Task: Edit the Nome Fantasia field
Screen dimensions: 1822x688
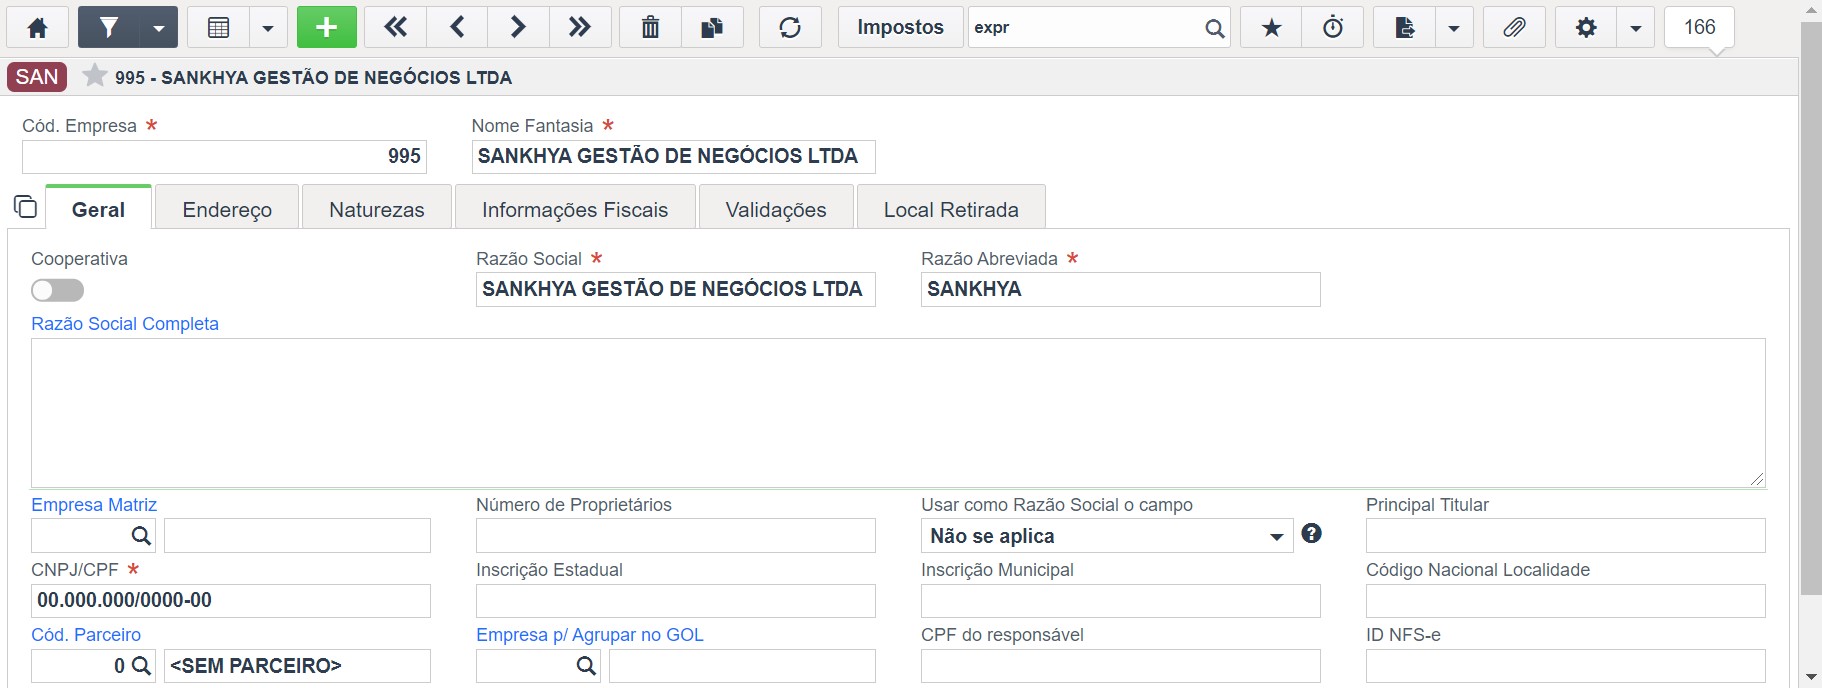Action: [673, 157]
